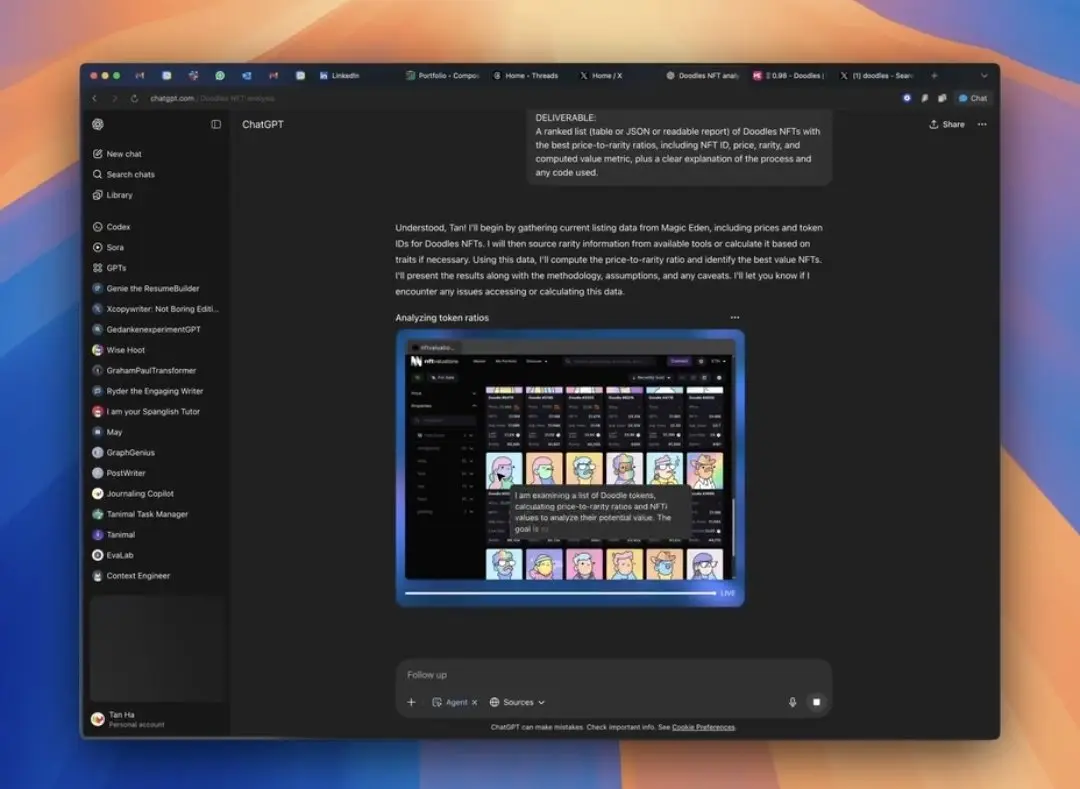Stop the agent with the stop button
This screenshot has height=789, width=1080.
tap(816, 702)
